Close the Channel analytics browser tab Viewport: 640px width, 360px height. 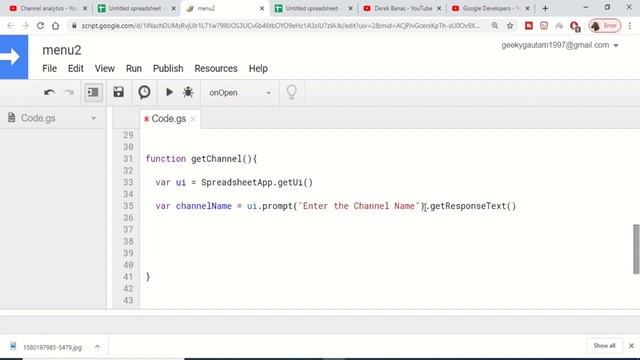click(85, 8)
